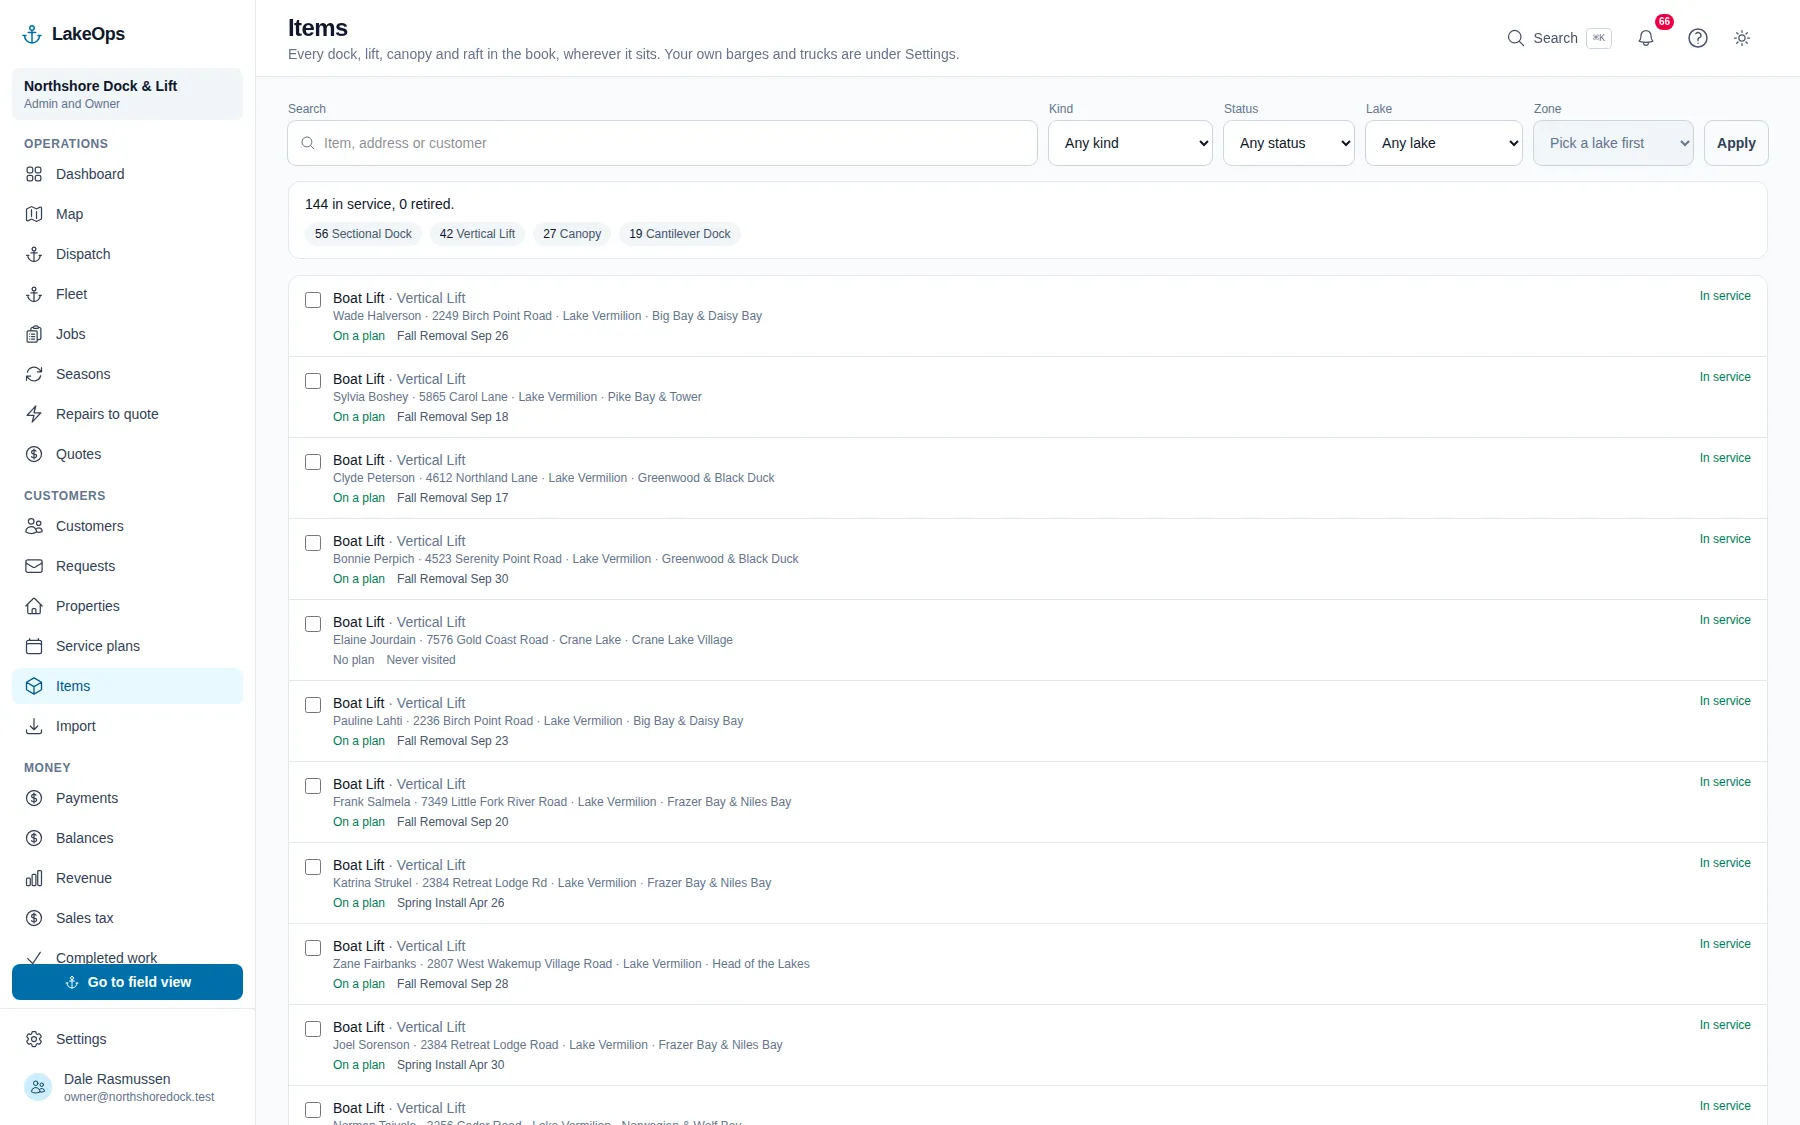Click the Import download icon
Screen dimensions: 1800x1125
pyautogui.click(x=34, y=726)
